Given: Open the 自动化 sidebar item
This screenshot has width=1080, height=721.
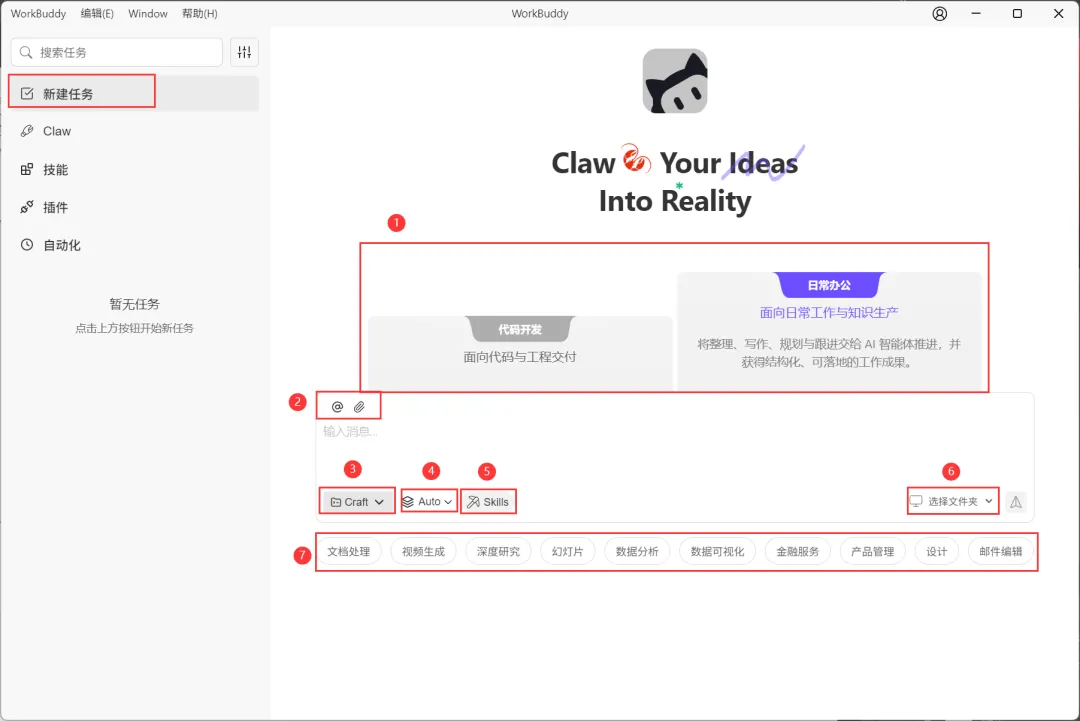Looking at the screenshot, I should click(x=134, y=244).
